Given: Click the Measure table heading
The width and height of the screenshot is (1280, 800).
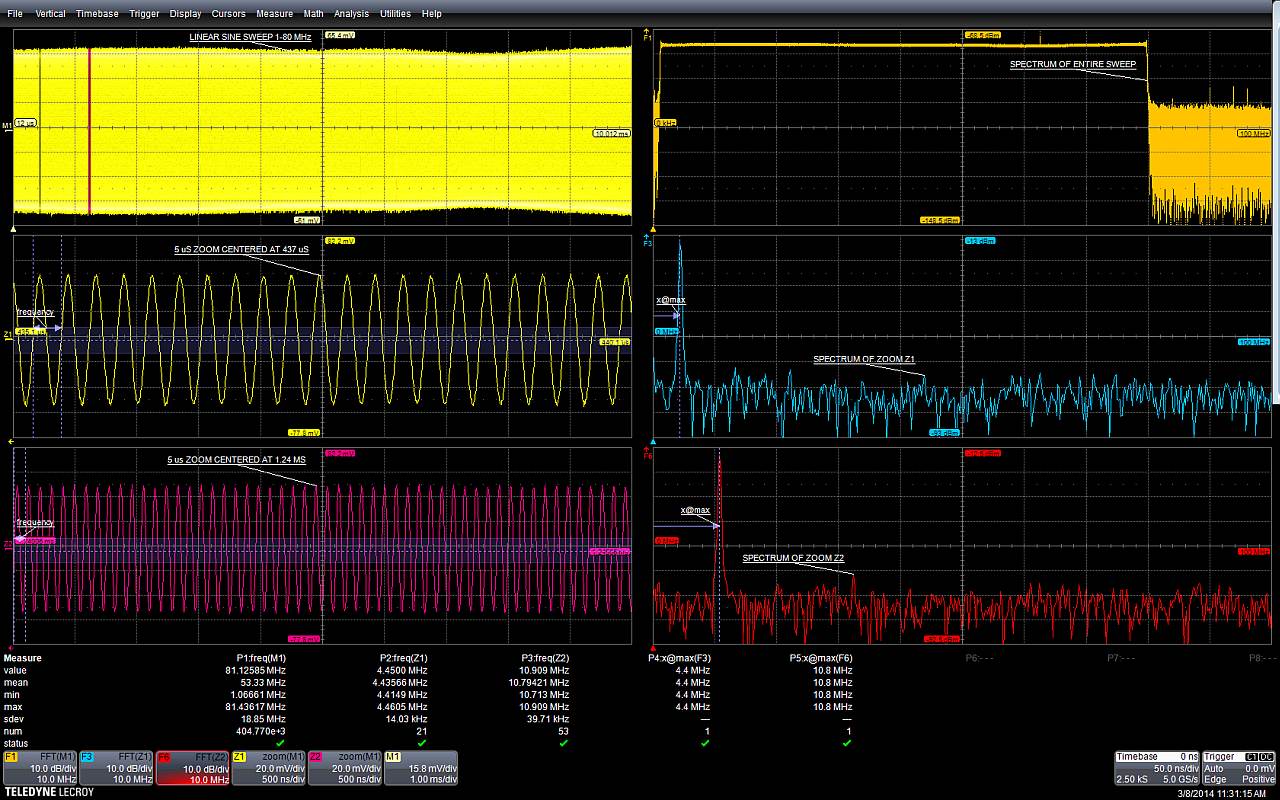Looking at the screenshot, I should coord(22,658).
